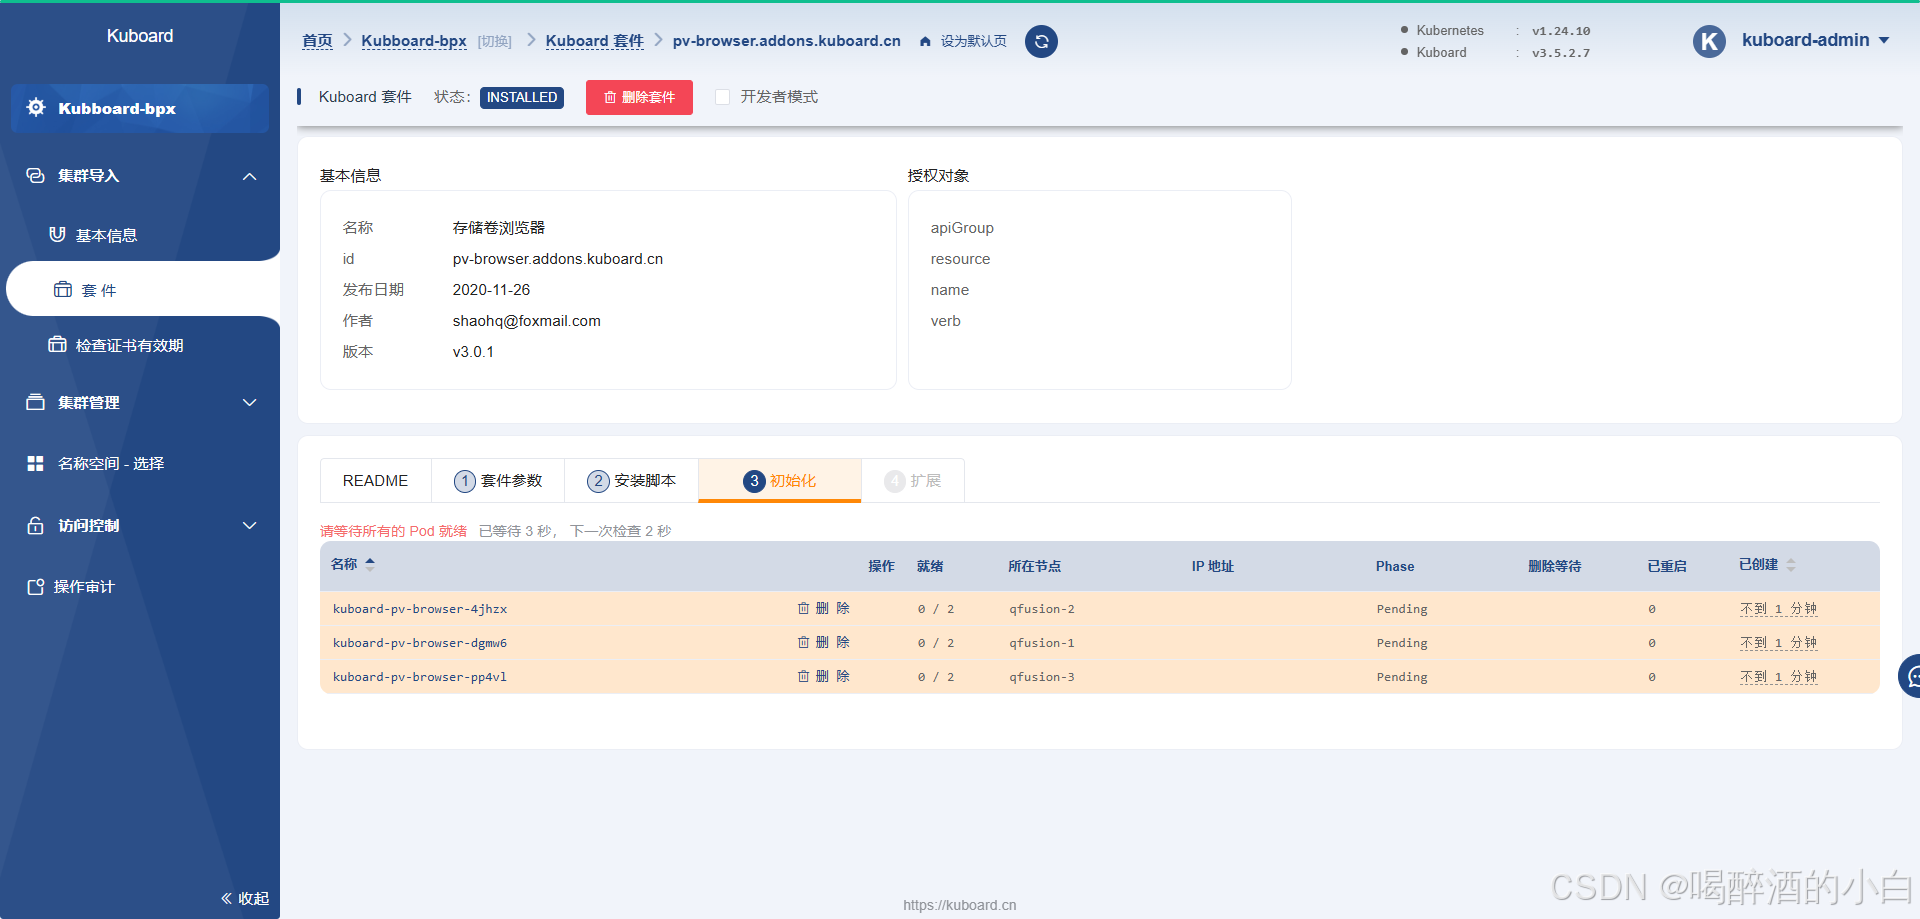Image resolution: width=1920 pixels, height=919 pixels.
Task: Enable the 开发者模式 checkbox
Action: coord(722,97)
